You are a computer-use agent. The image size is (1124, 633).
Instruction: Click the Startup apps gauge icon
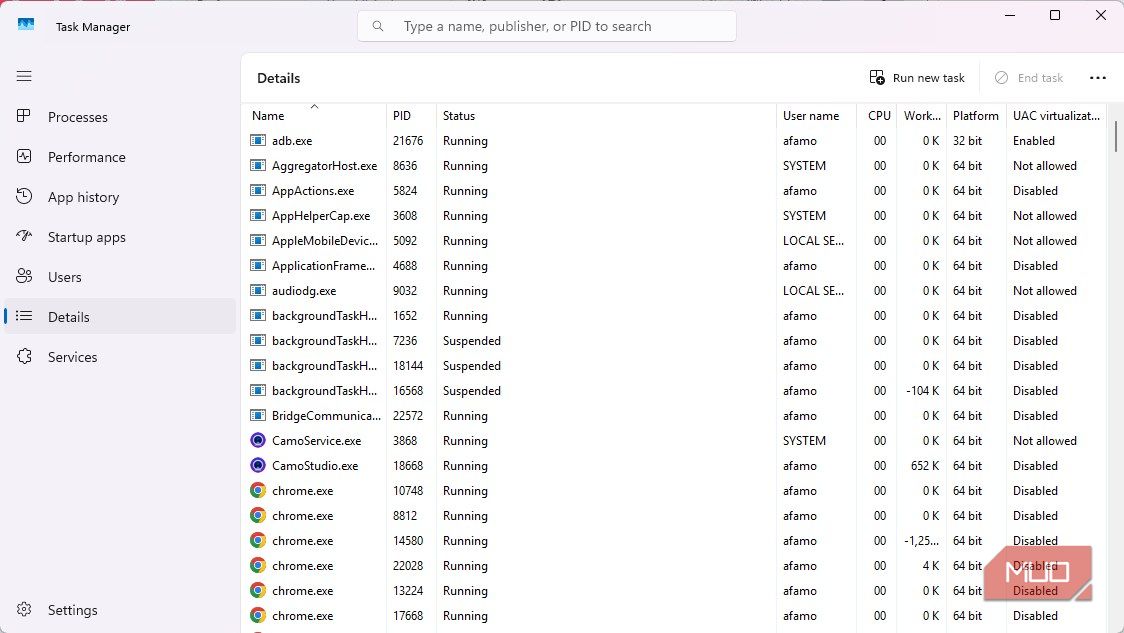24,236
